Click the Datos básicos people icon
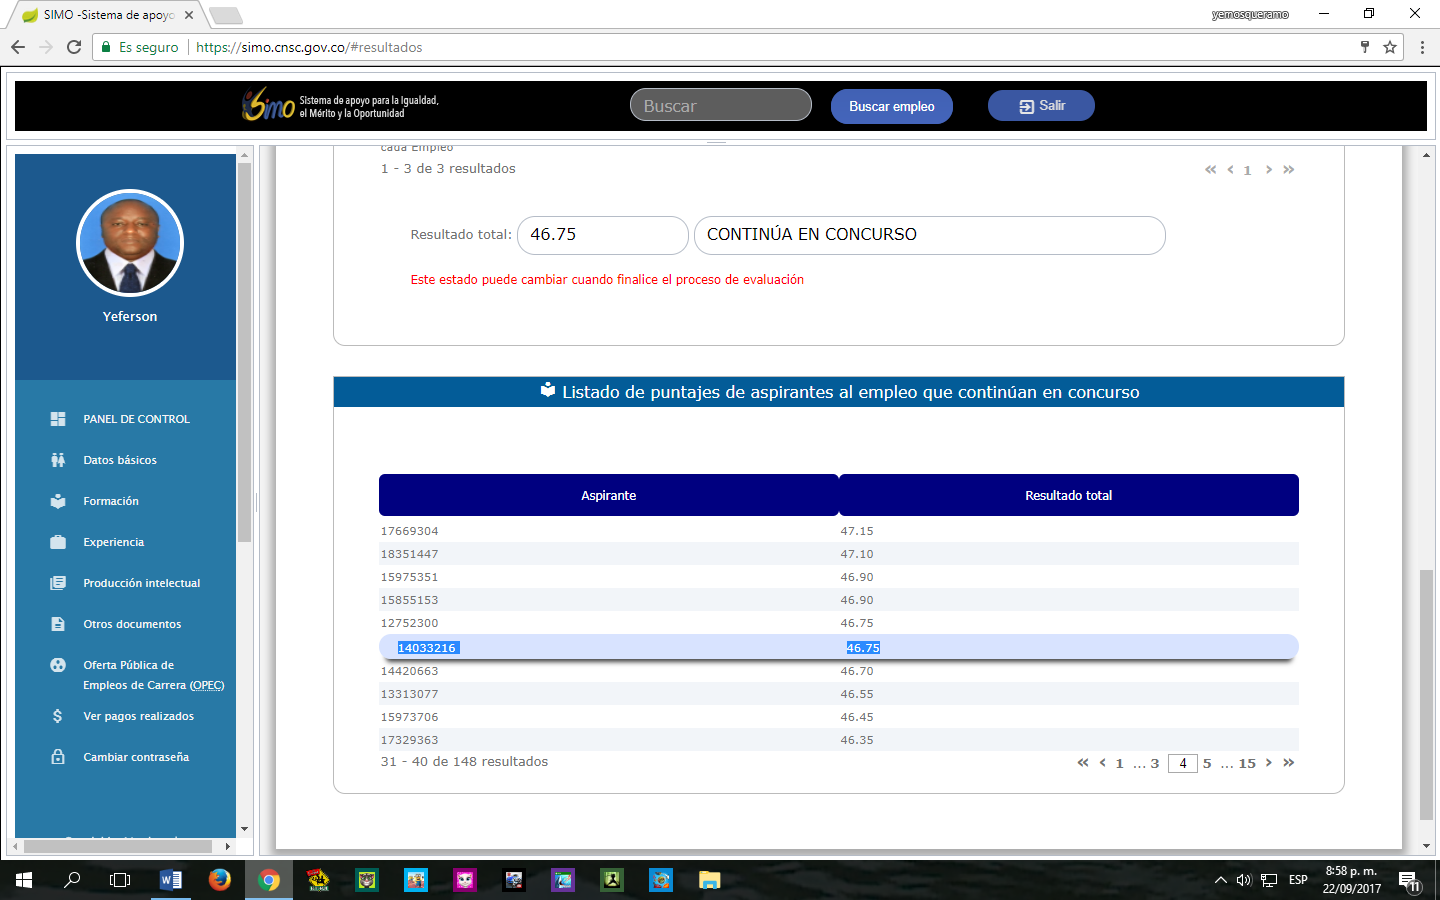 (58, 460)
